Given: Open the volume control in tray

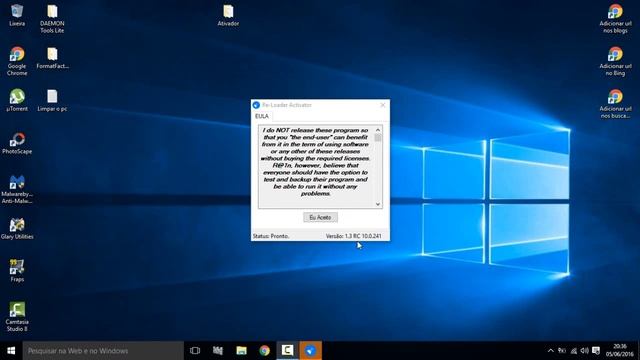Looking at the screenshot, I should tap(584, 351).
